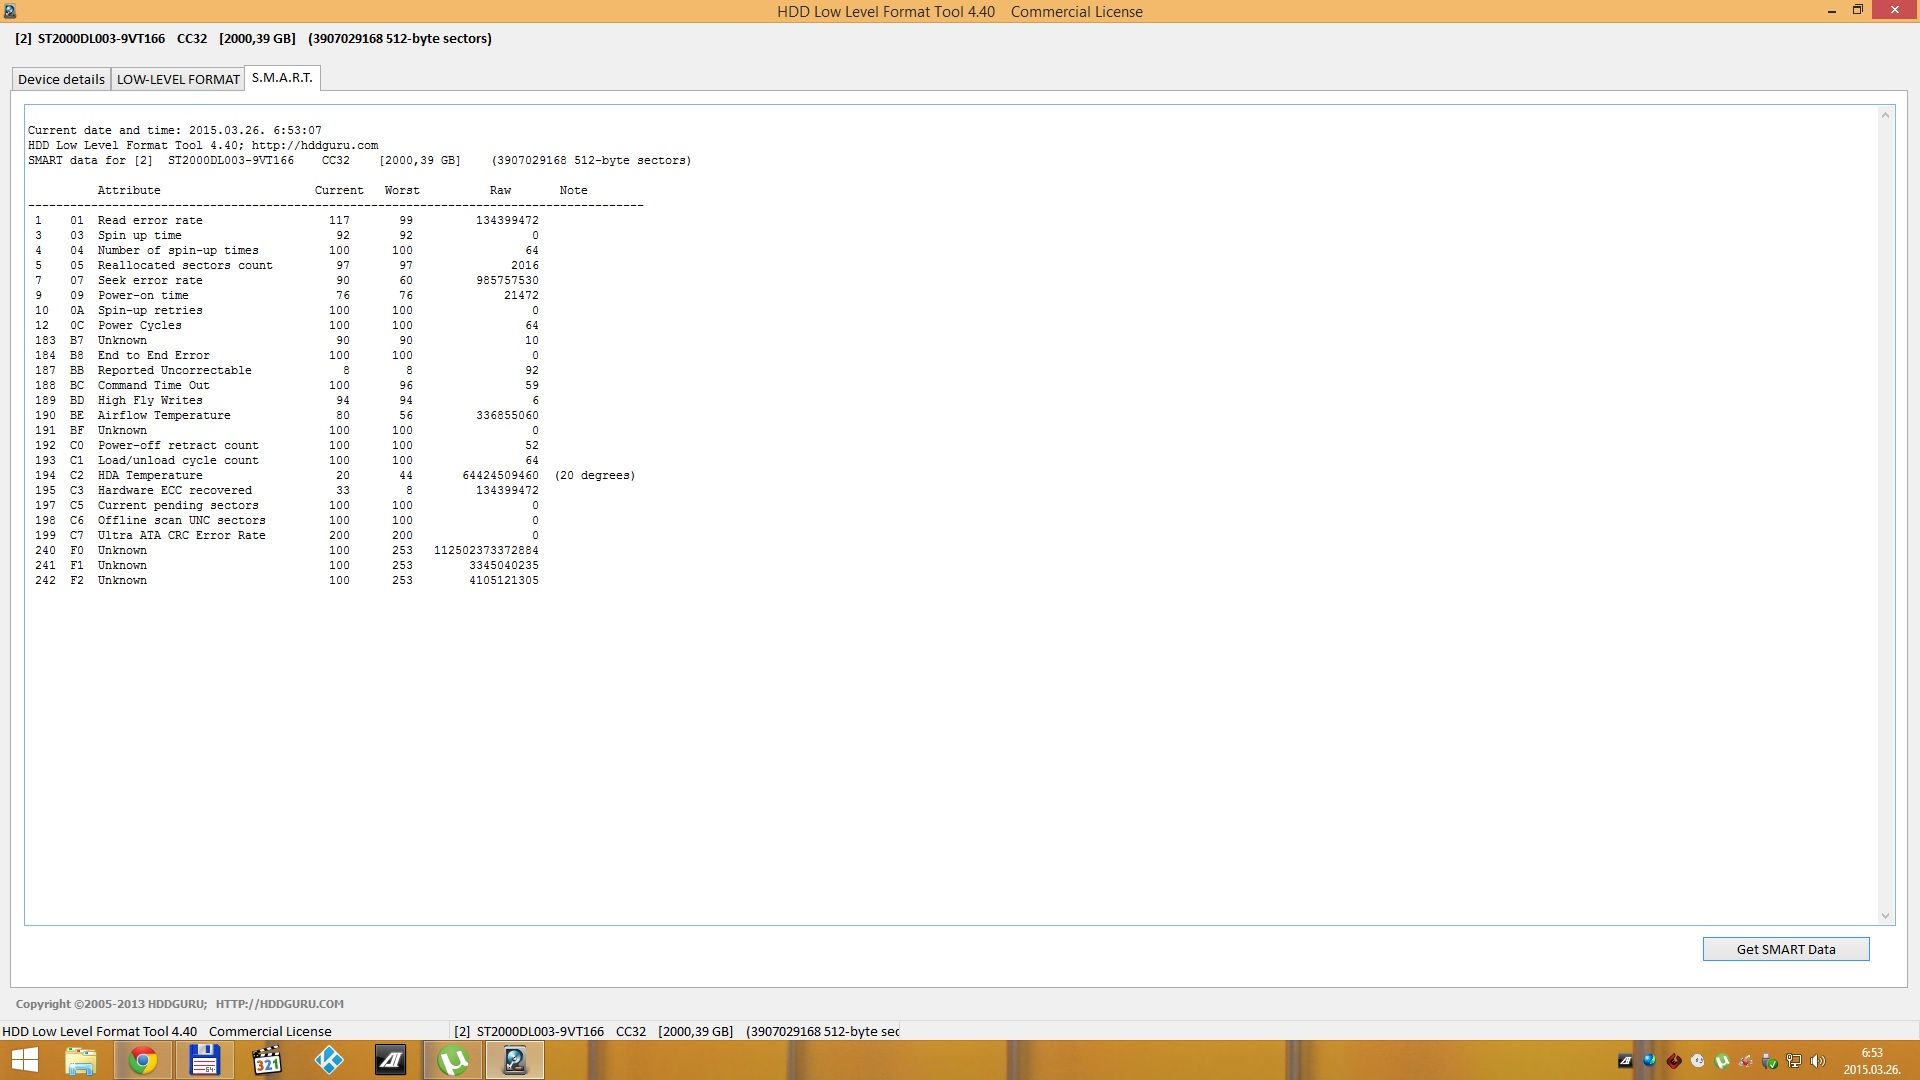Click the uTorrent tray icon

tap(1721, 1061)
